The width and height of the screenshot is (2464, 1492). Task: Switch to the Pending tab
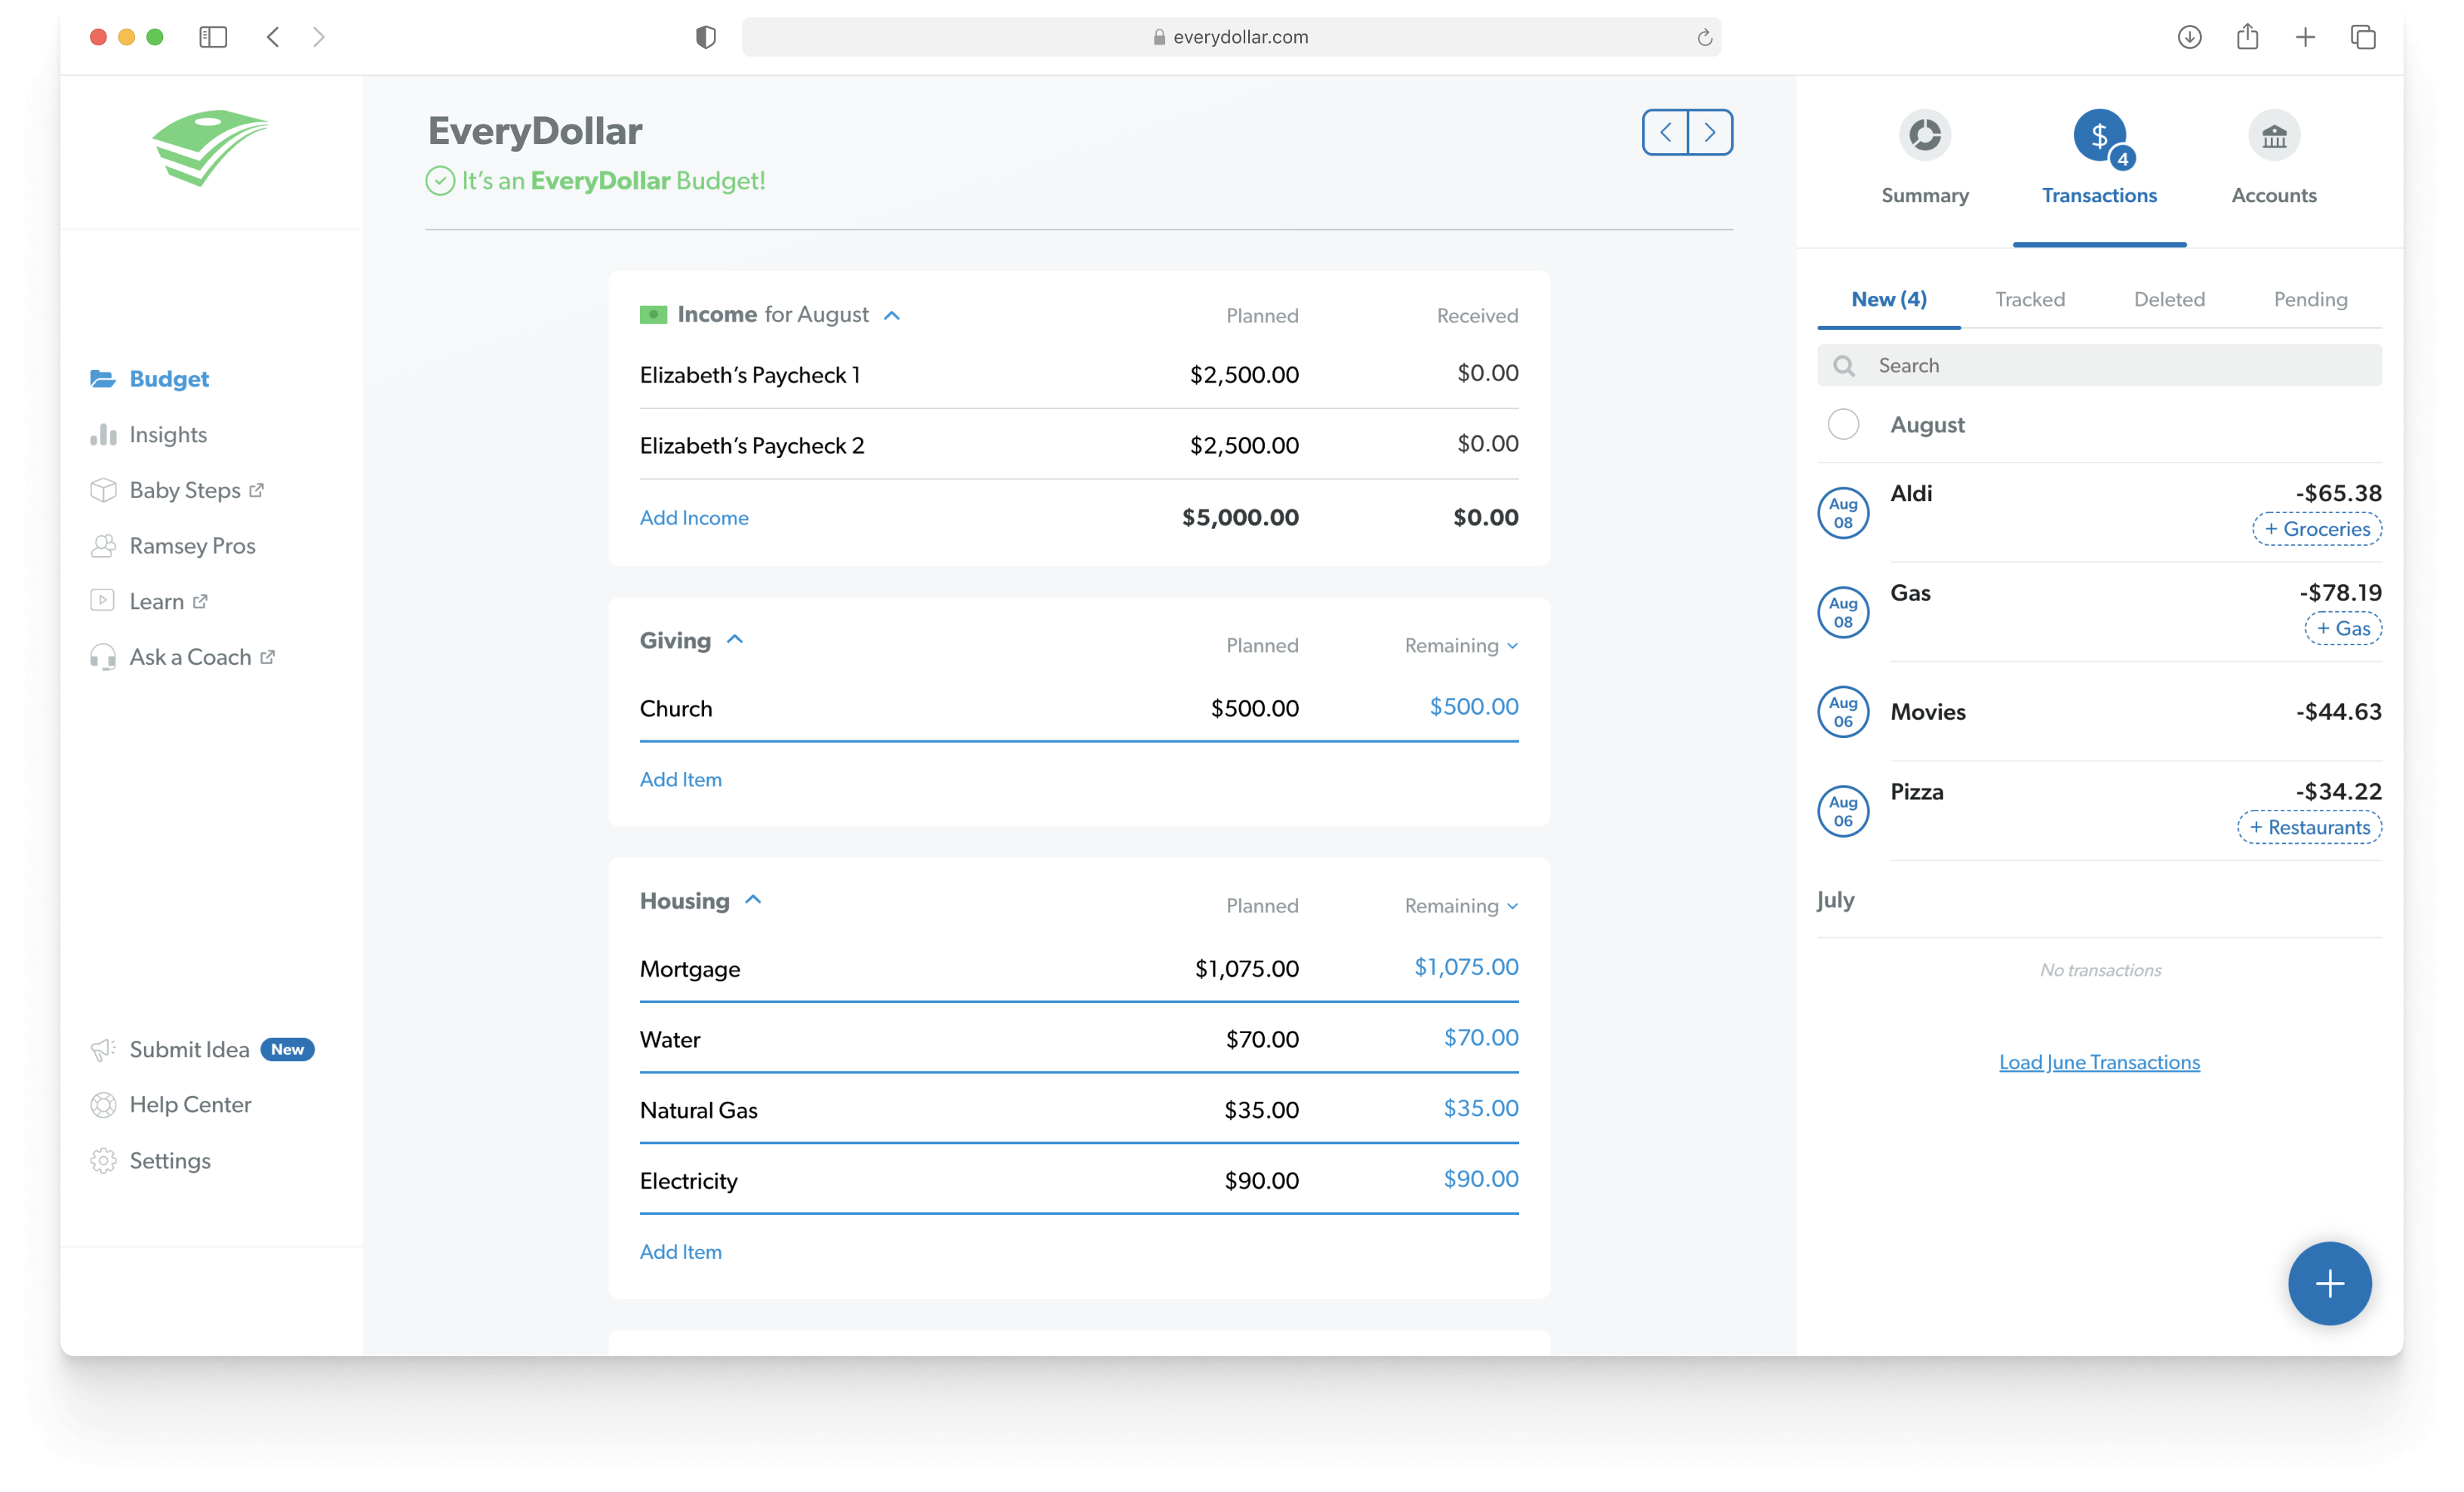(x=2310, y=299)
